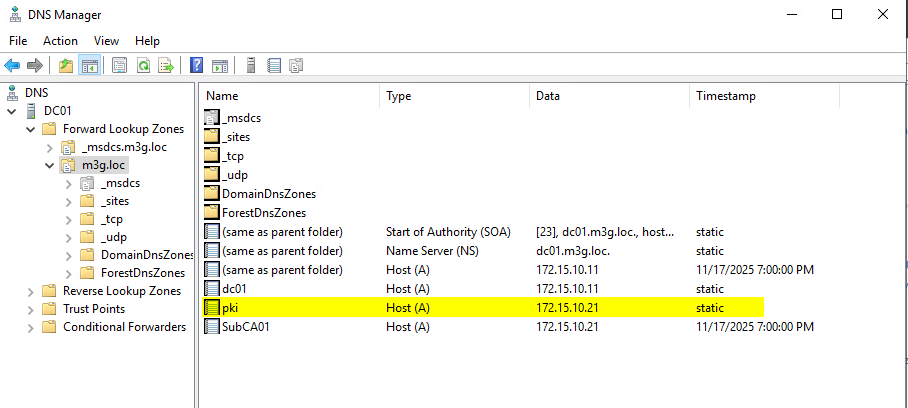Open Properties from the toolbar
Viewport: 908px width, 408px height.
pos(120,66)
